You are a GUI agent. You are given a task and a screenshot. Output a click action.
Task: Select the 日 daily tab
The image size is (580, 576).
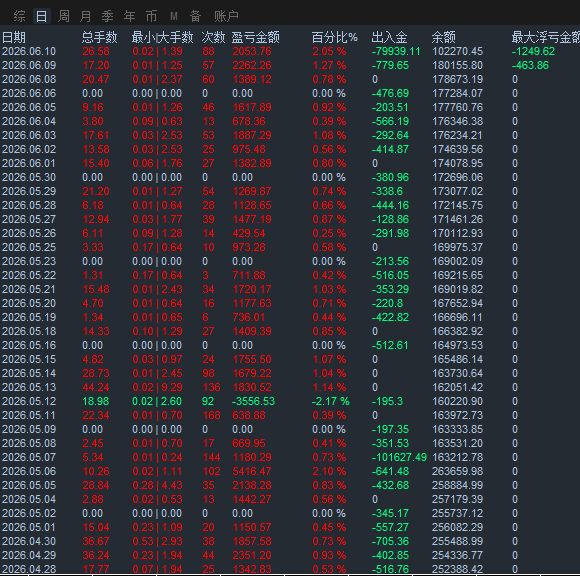(41, 16)
